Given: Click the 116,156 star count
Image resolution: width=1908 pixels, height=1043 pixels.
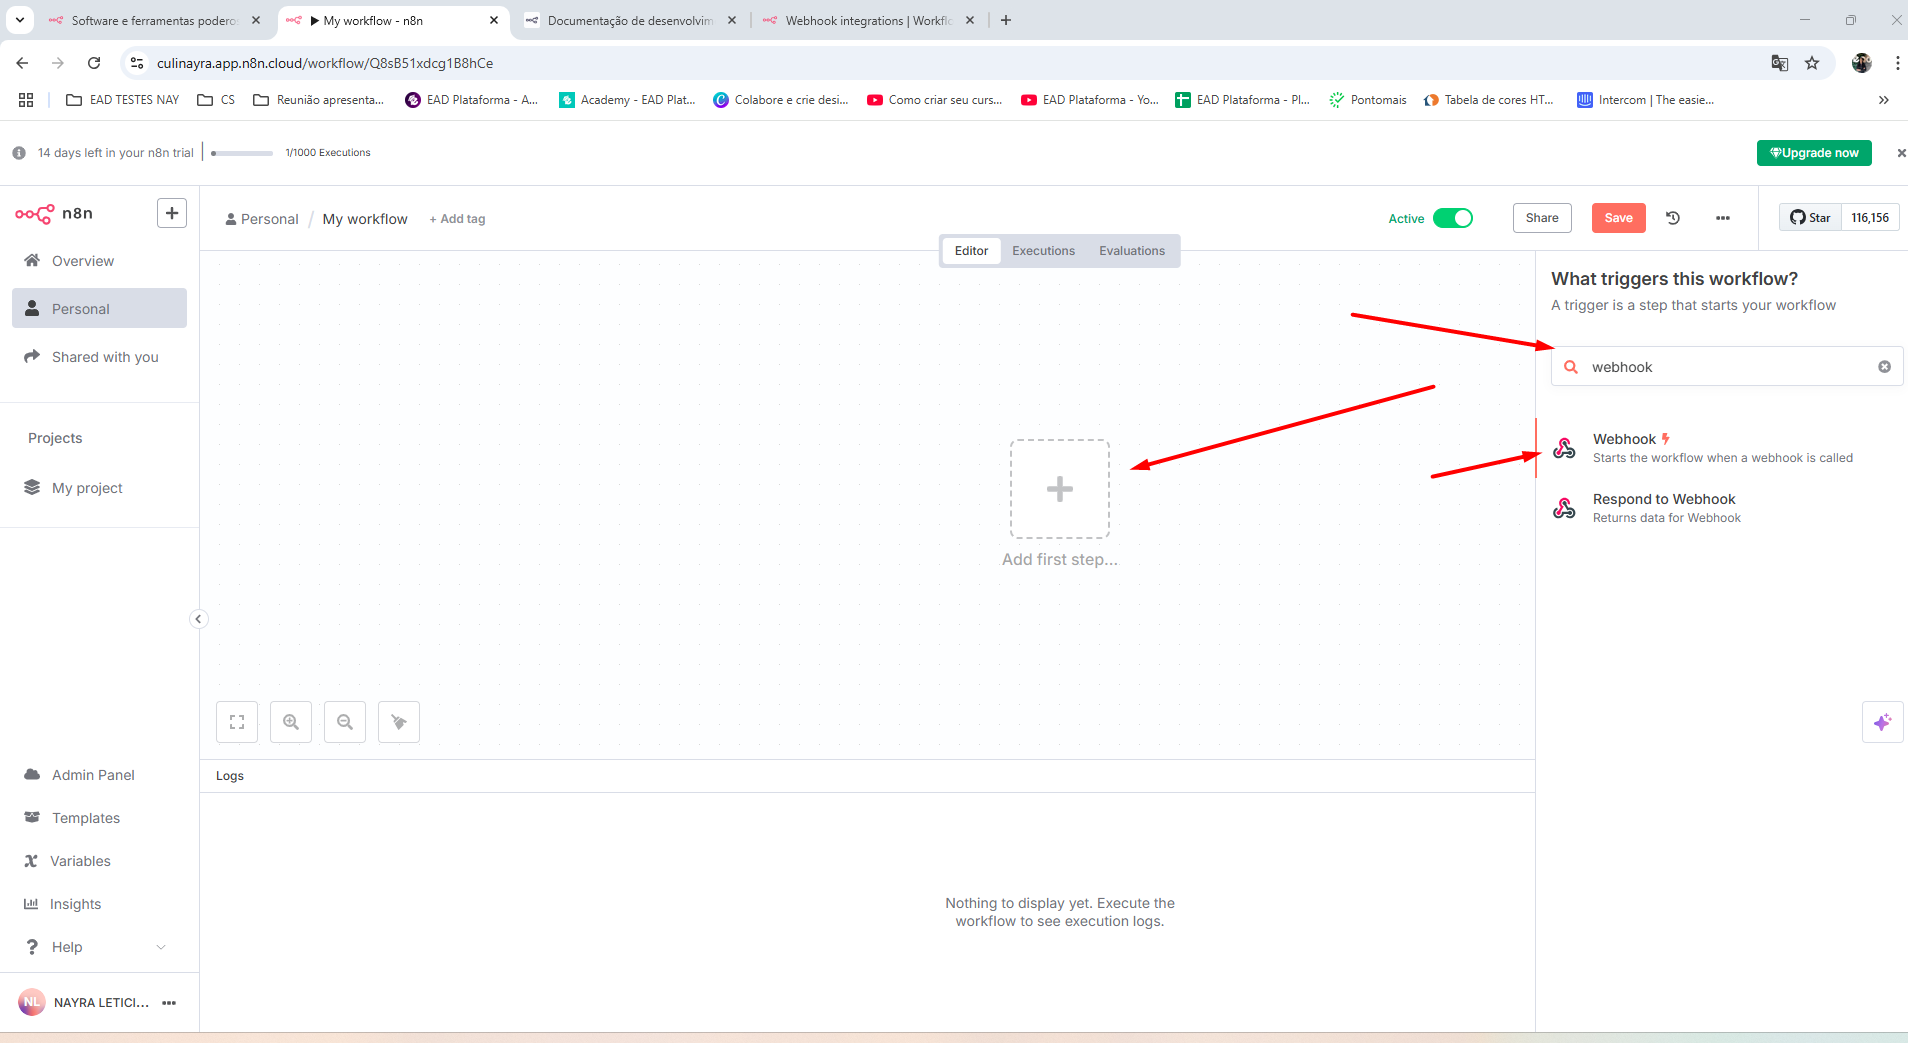Looking at the screenshot, I should (x=1870, y=218).
